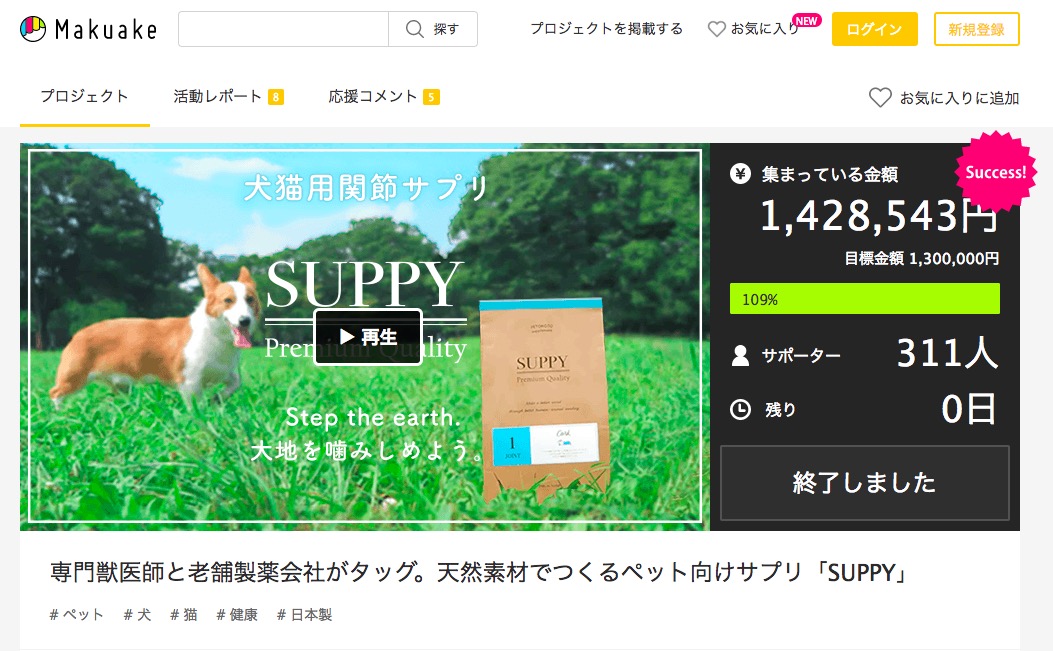Click the heart icon next to お気に入りに追加
1053x651 pixels.
tap(880, 97)
